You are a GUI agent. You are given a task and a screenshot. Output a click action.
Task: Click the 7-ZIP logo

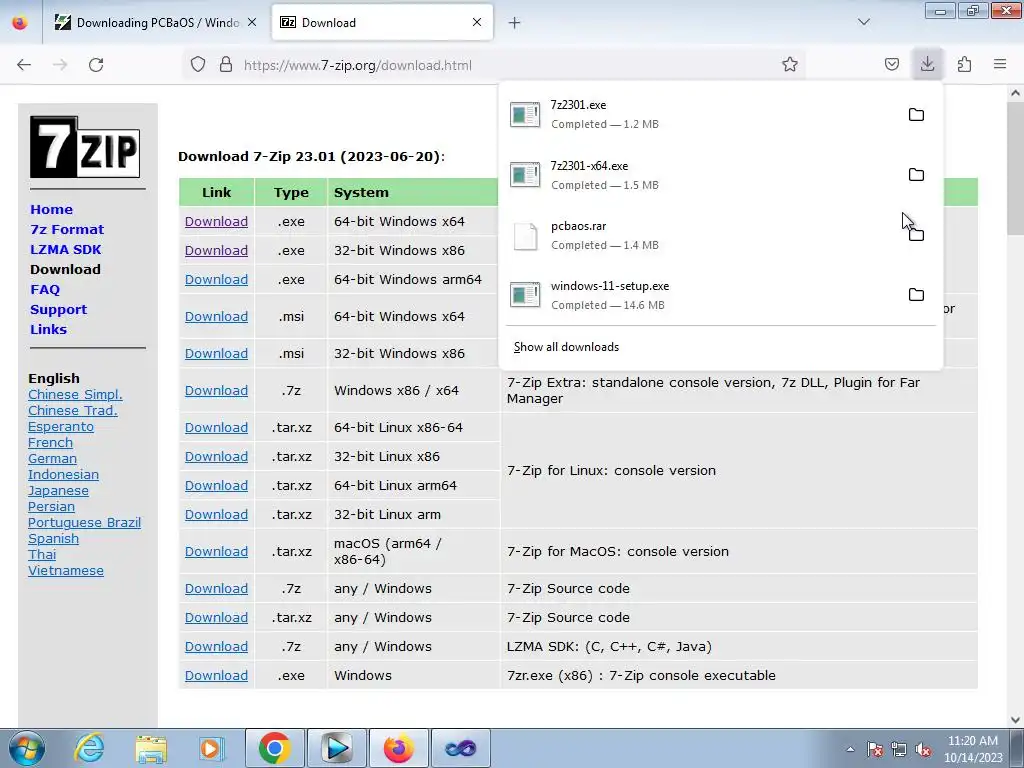tap(85, 147)
